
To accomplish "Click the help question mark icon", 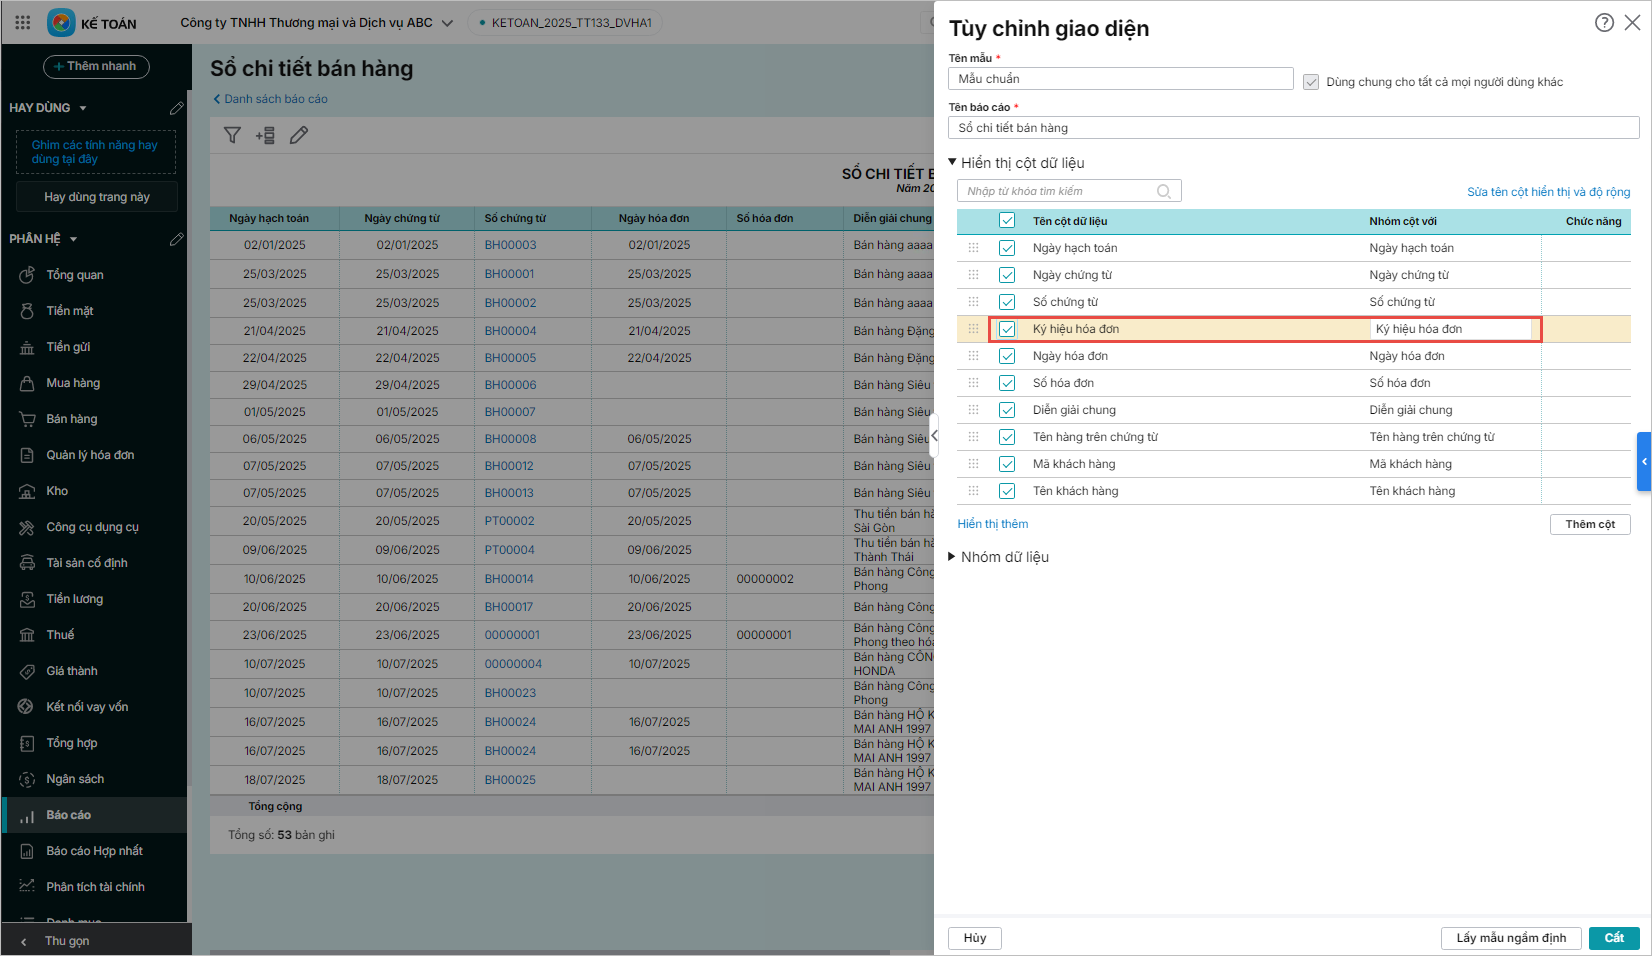I will 1604,23.
